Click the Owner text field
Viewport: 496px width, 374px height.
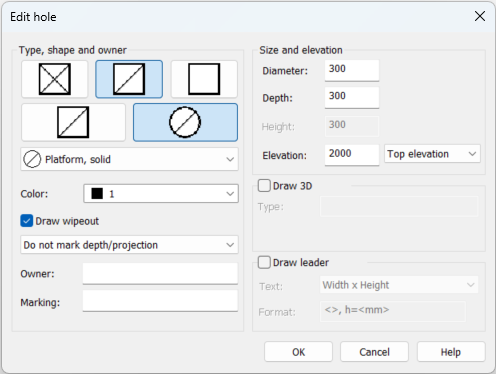pos(160,274)
